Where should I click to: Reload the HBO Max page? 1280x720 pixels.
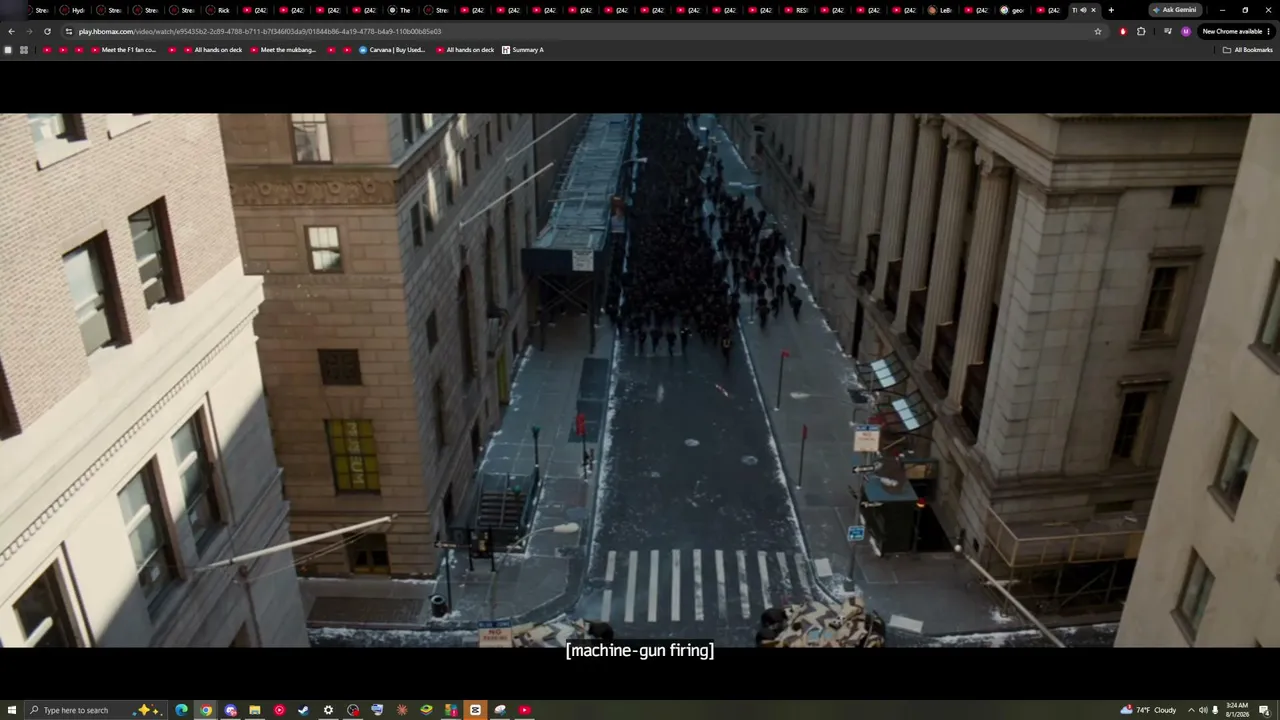pos(47,31)
